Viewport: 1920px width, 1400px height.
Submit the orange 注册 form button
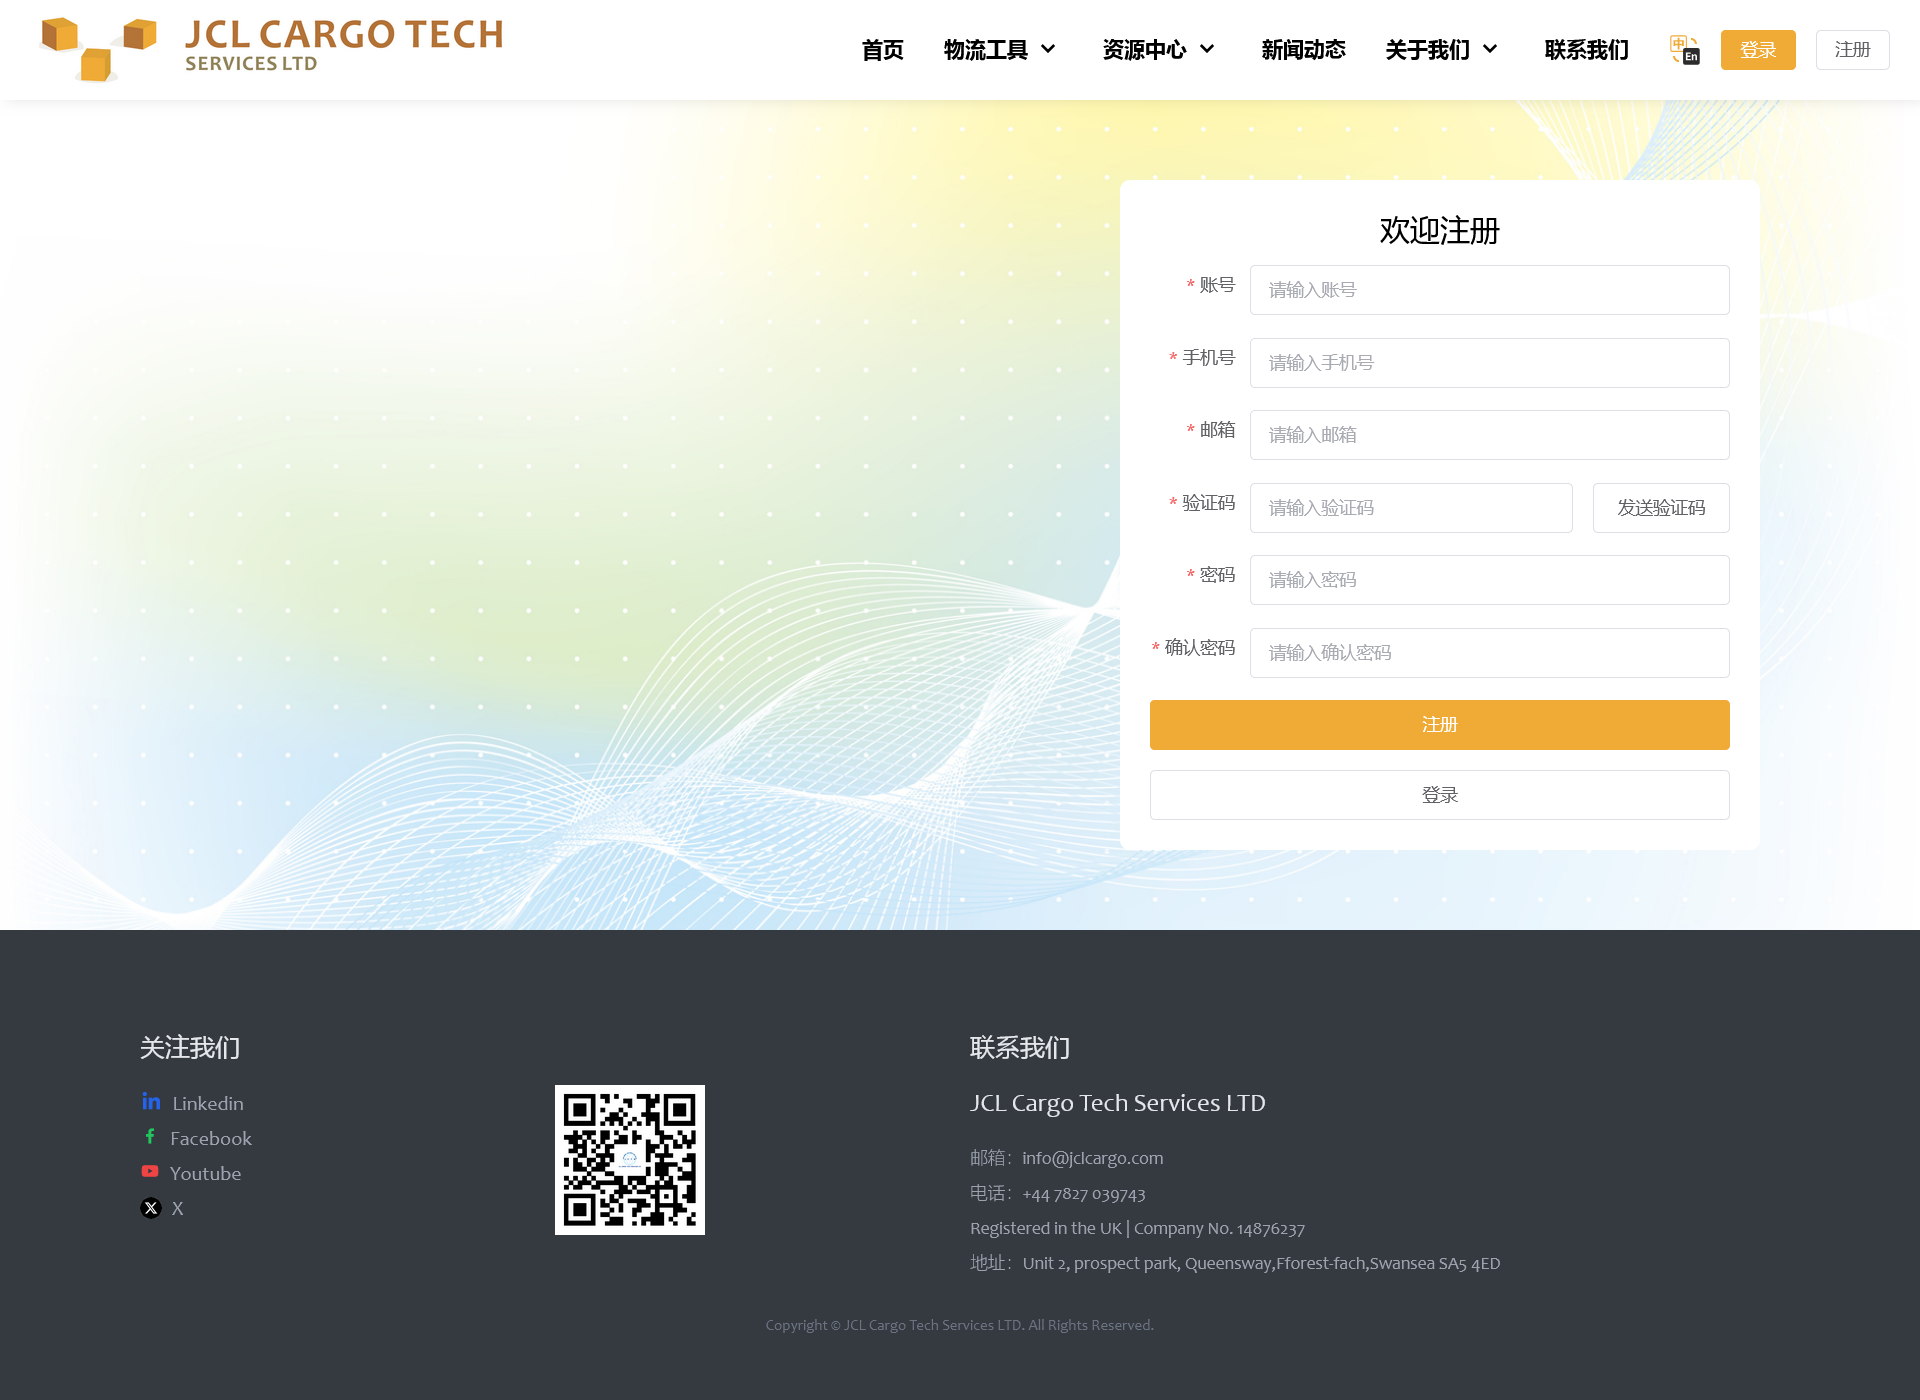[x=1439, y=724]
